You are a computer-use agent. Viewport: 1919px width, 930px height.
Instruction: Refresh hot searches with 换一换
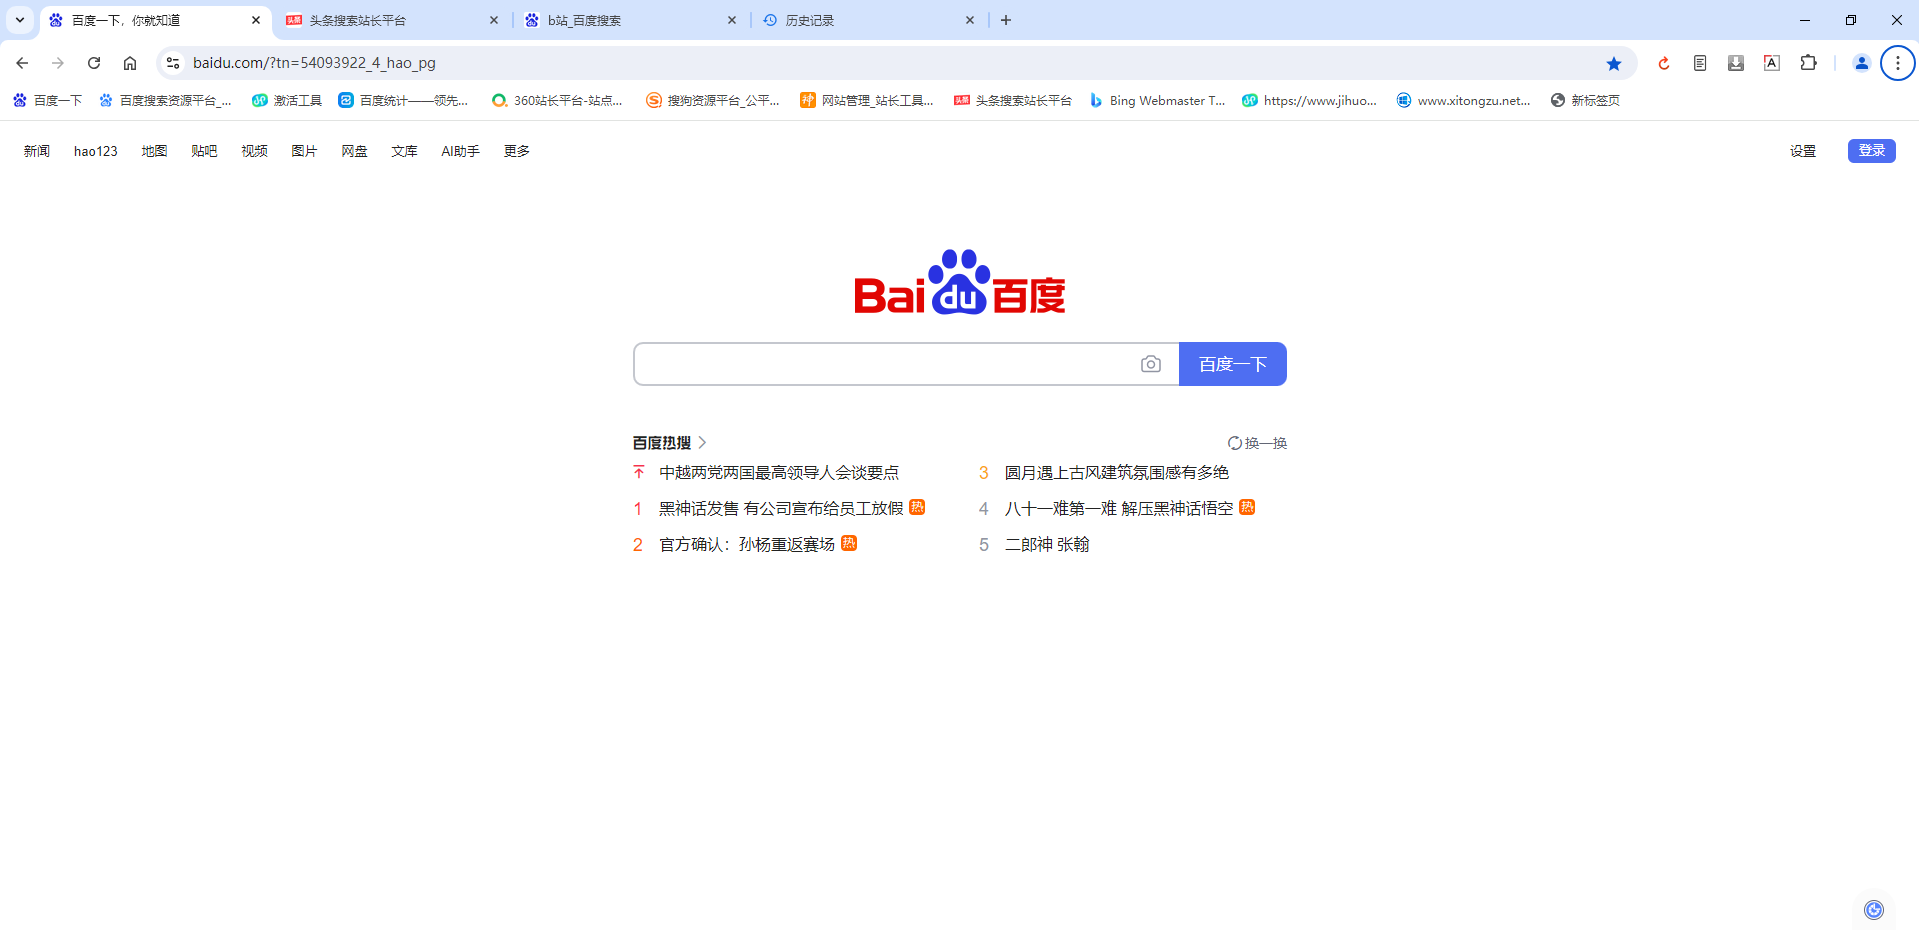point(1258,443)
